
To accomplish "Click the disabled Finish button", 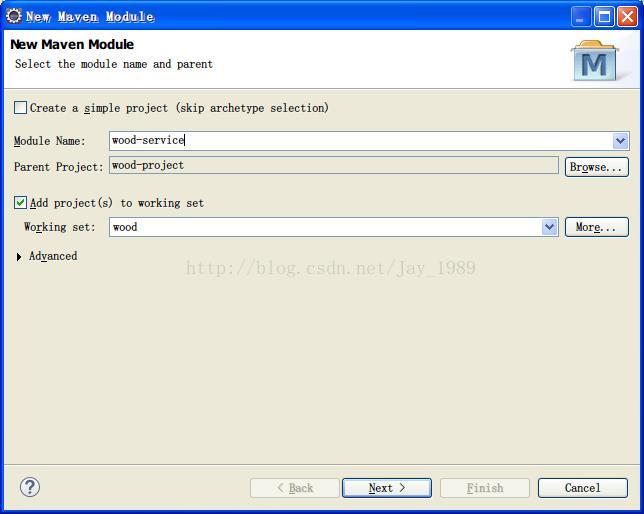I will (x=485, y=488).
